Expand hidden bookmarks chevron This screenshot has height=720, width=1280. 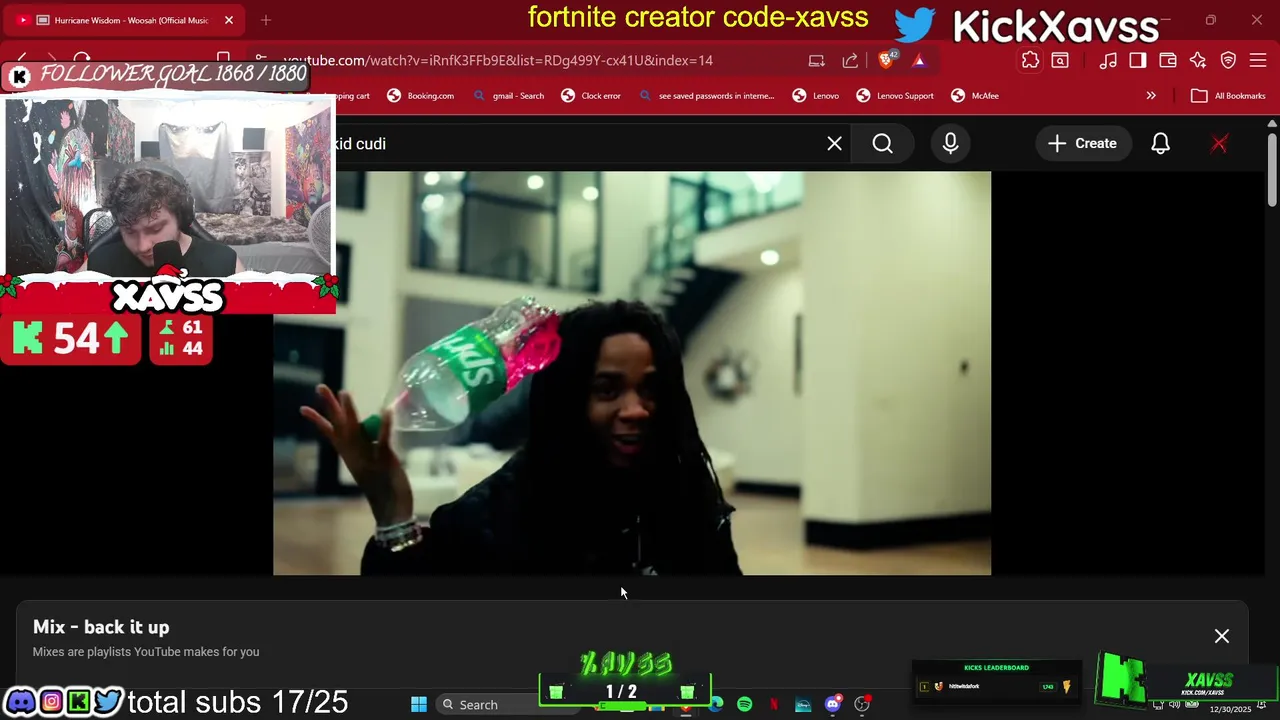pyautogui.click(x=1151, y=96)
